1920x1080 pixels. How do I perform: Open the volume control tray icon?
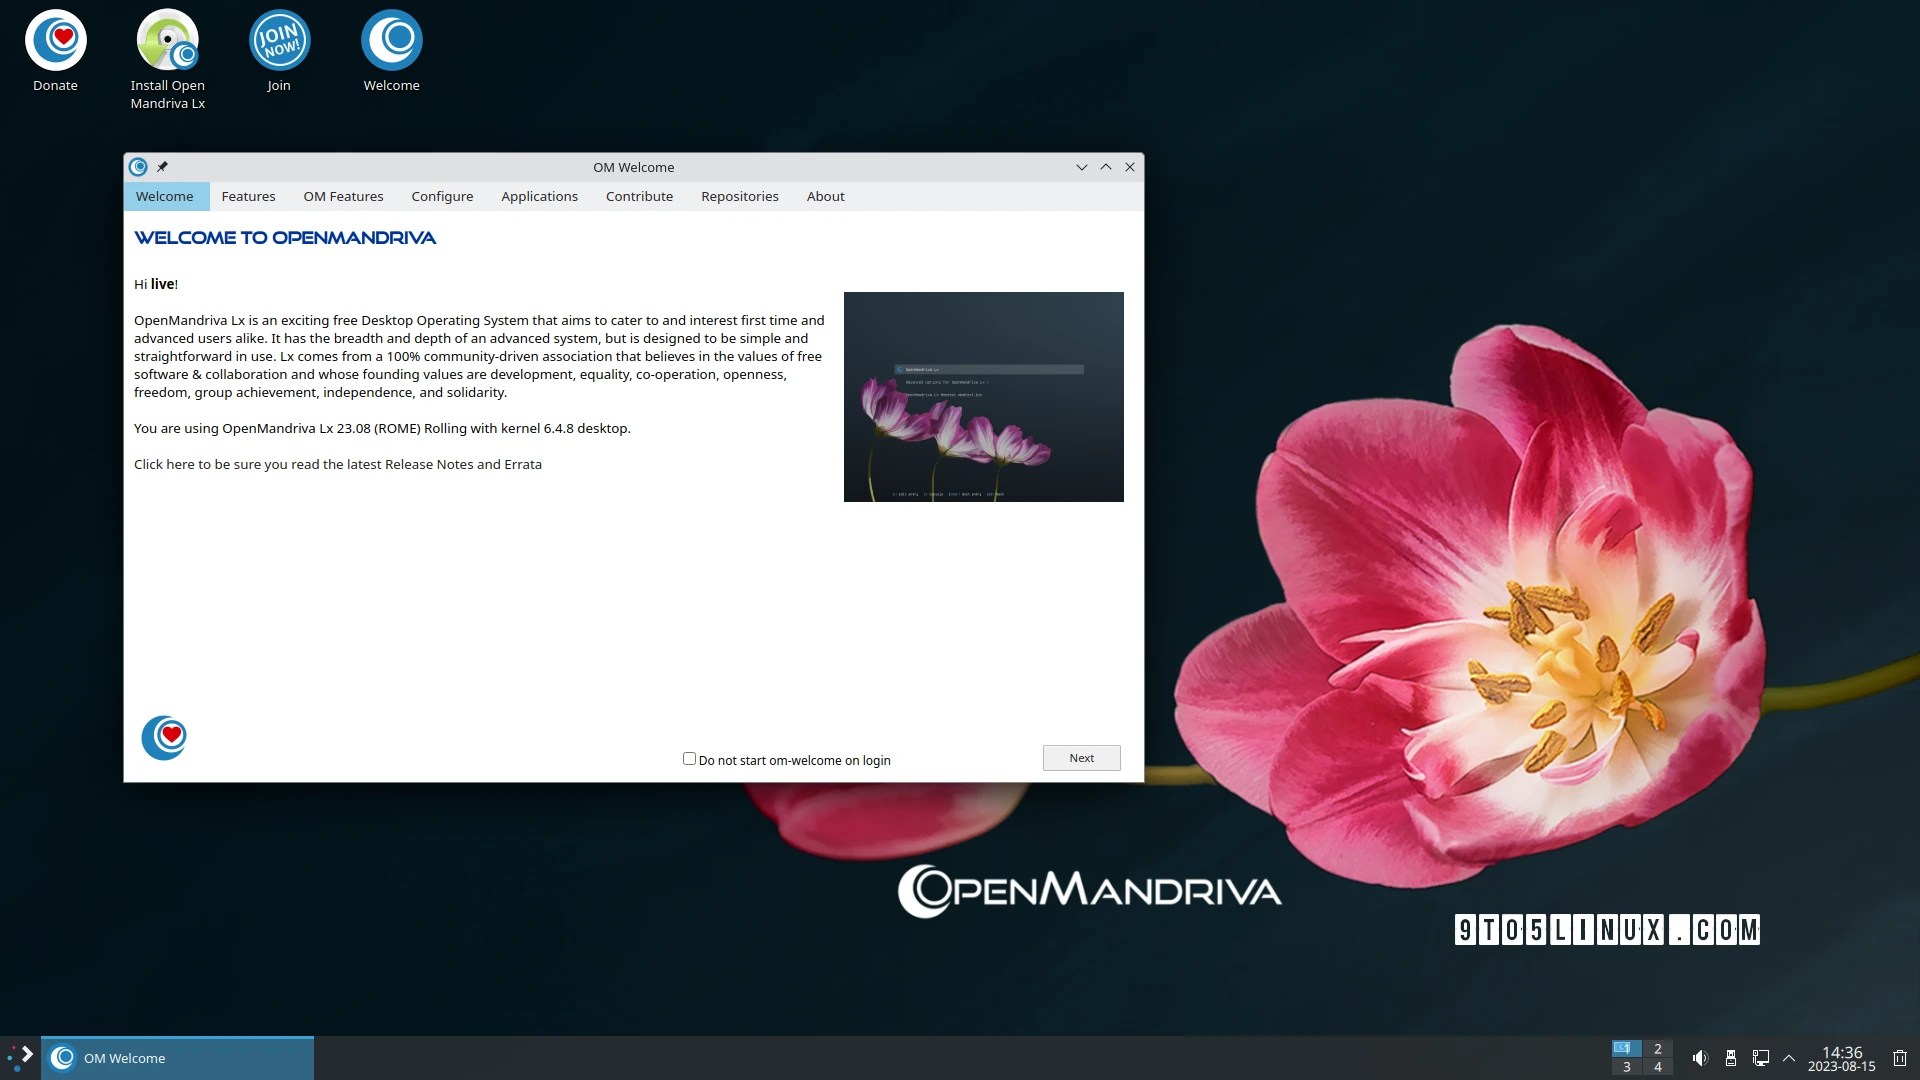click(1700, 1058)
